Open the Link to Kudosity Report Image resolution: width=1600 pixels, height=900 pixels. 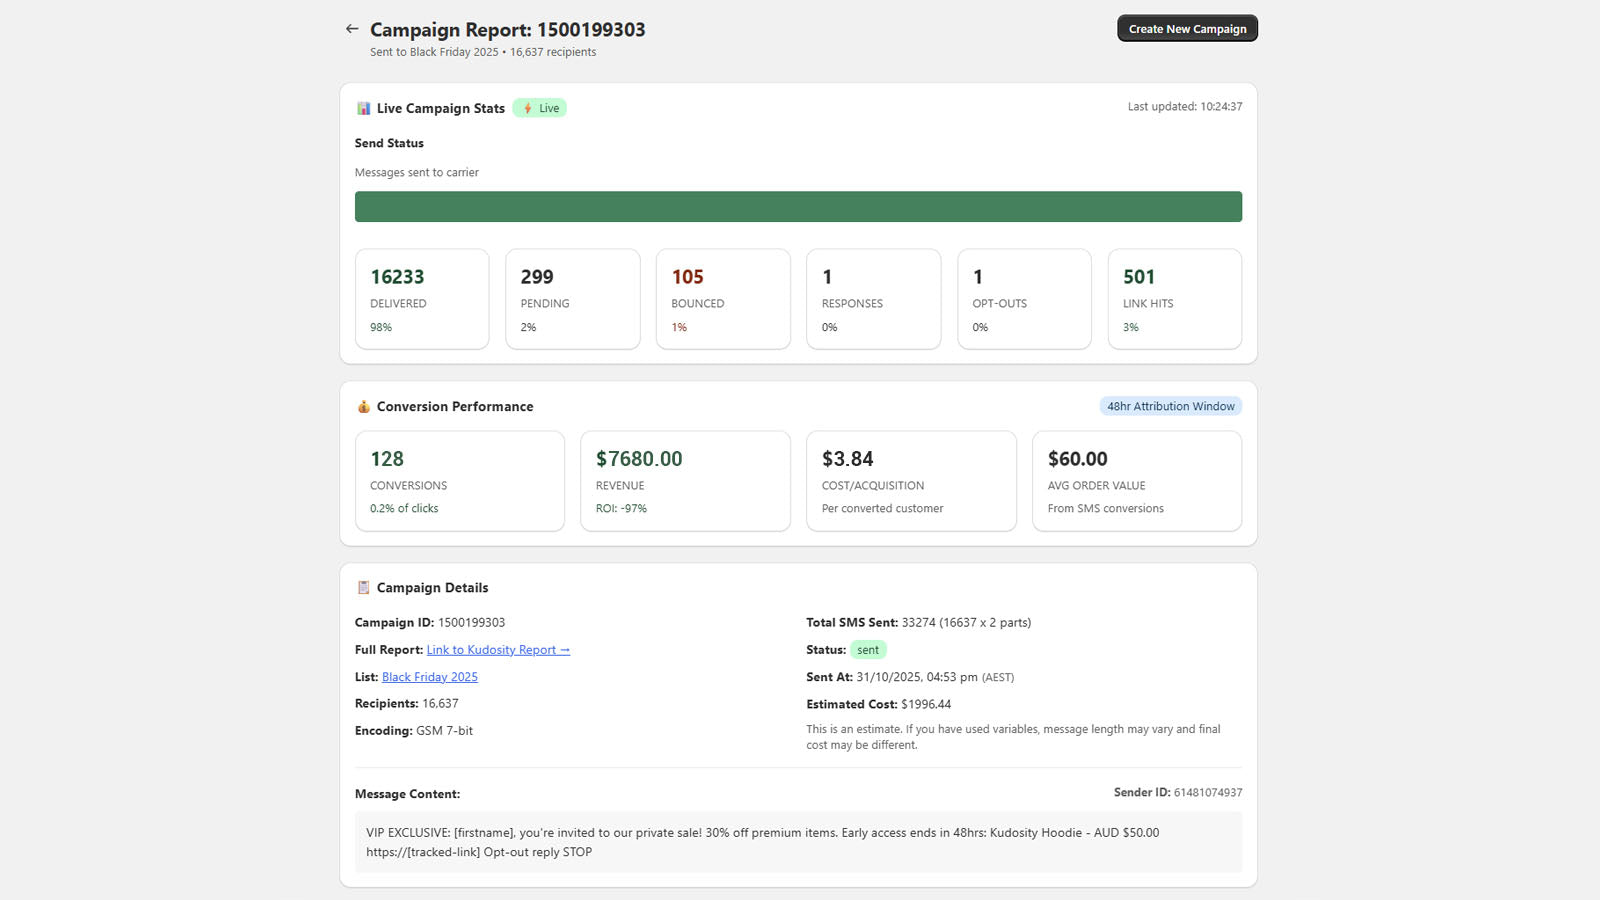[497, 650]
